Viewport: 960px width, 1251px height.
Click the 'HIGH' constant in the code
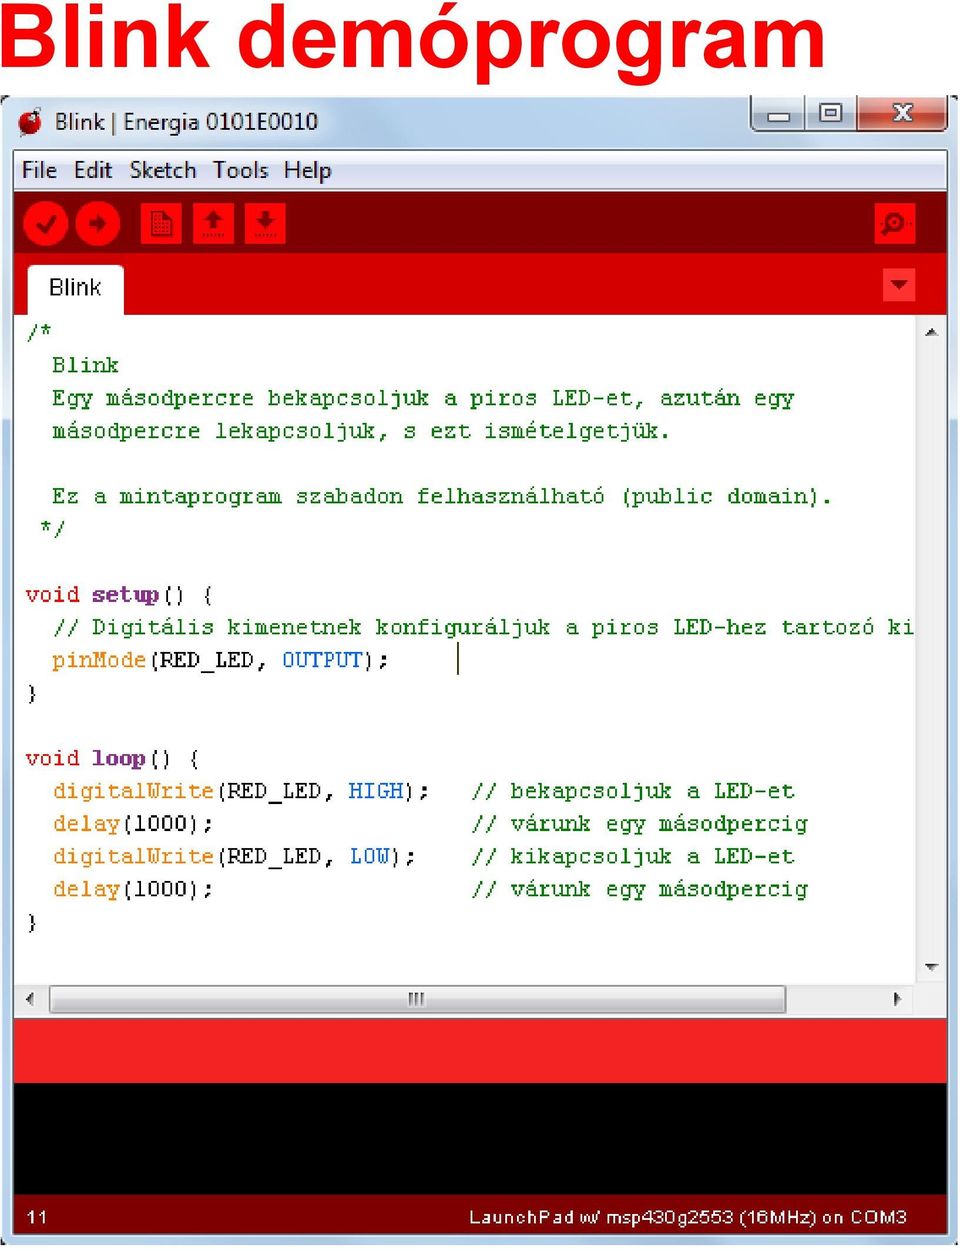376,791
